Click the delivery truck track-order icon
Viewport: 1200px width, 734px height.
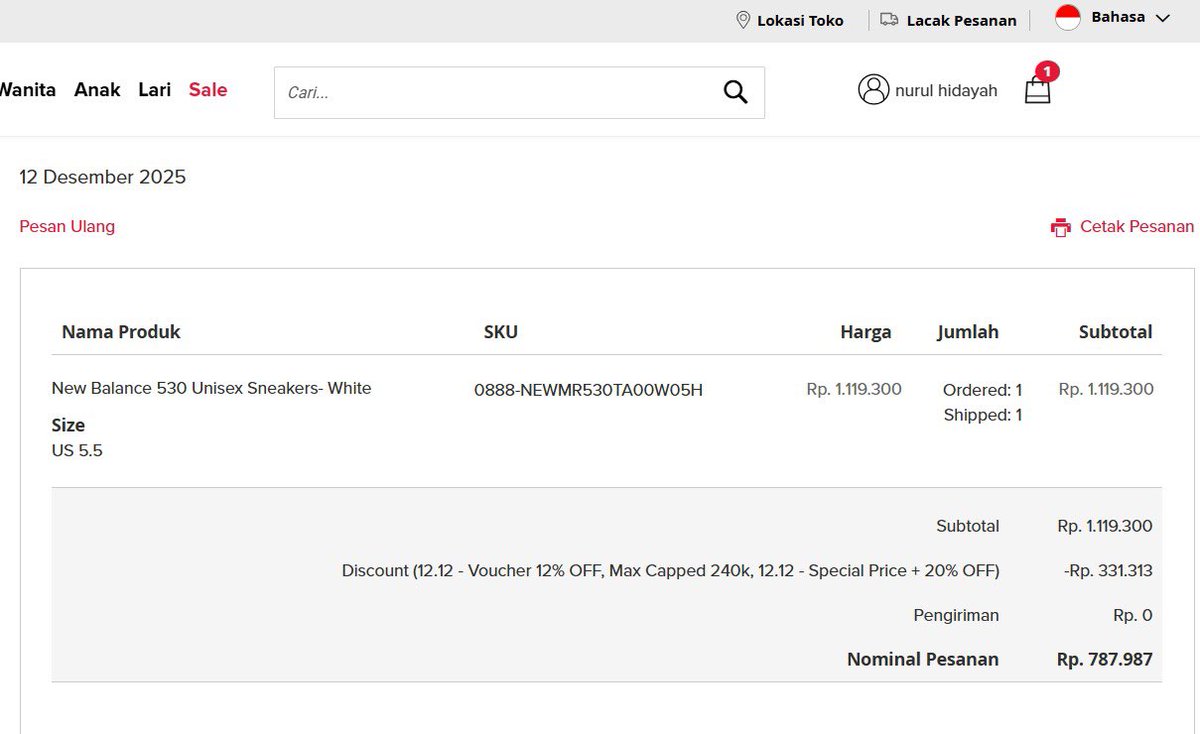coord(889,19)
